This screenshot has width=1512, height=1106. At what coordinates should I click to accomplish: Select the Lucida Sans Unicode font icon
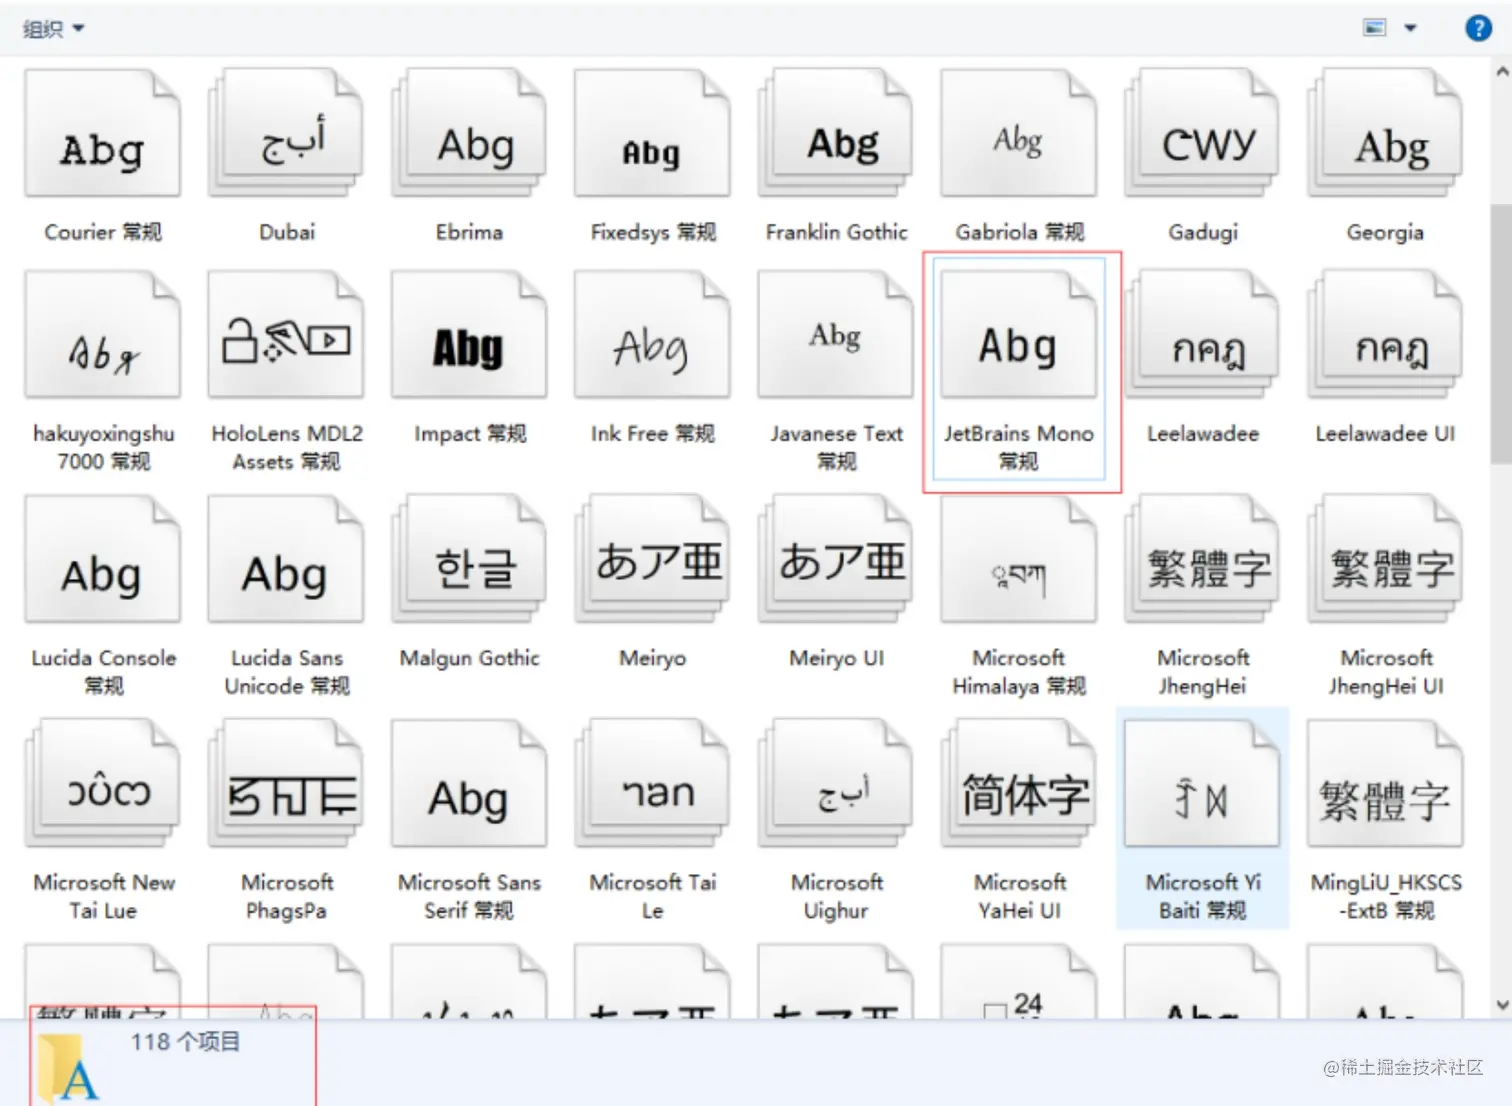pos(286,560)
